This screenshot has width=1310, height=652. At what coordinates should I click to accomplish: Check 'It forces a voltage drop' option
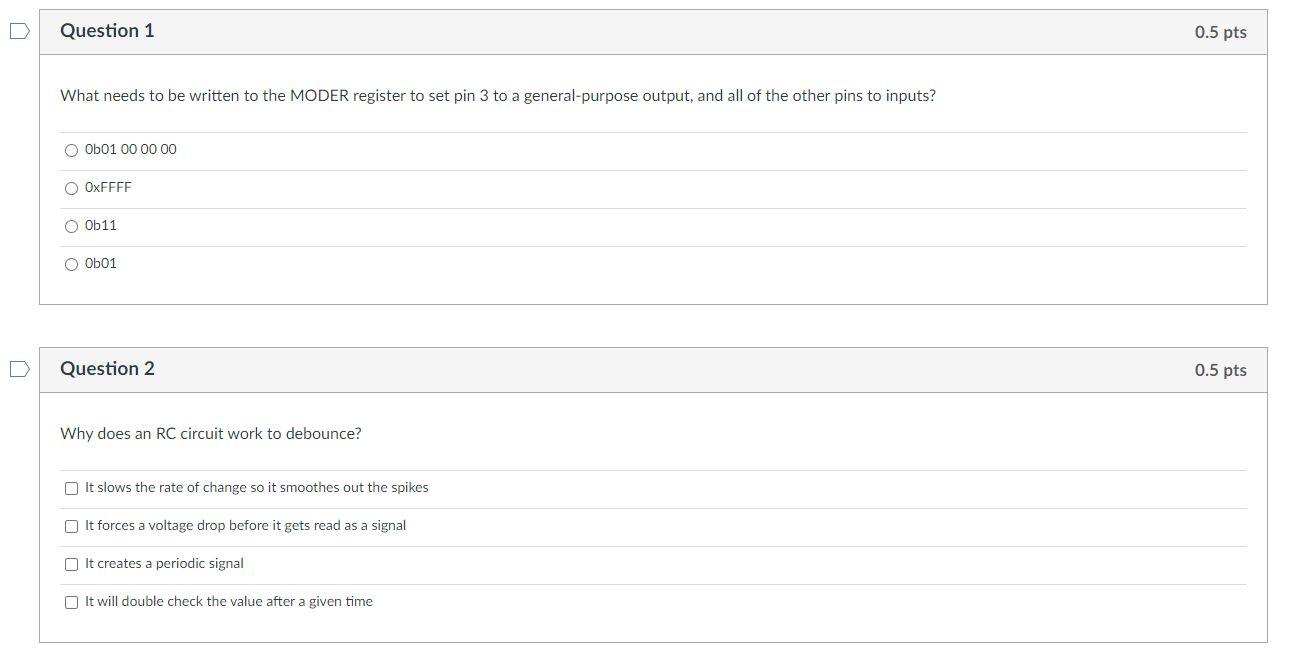point(71,525)
